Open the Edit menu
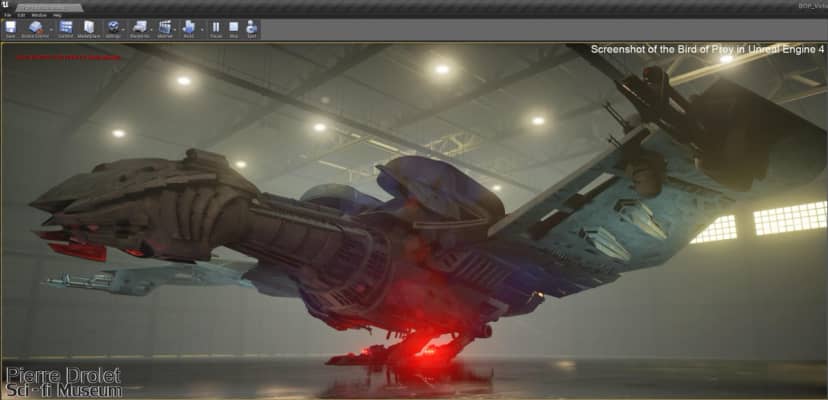The image size is (828, 400). [21, 15]
